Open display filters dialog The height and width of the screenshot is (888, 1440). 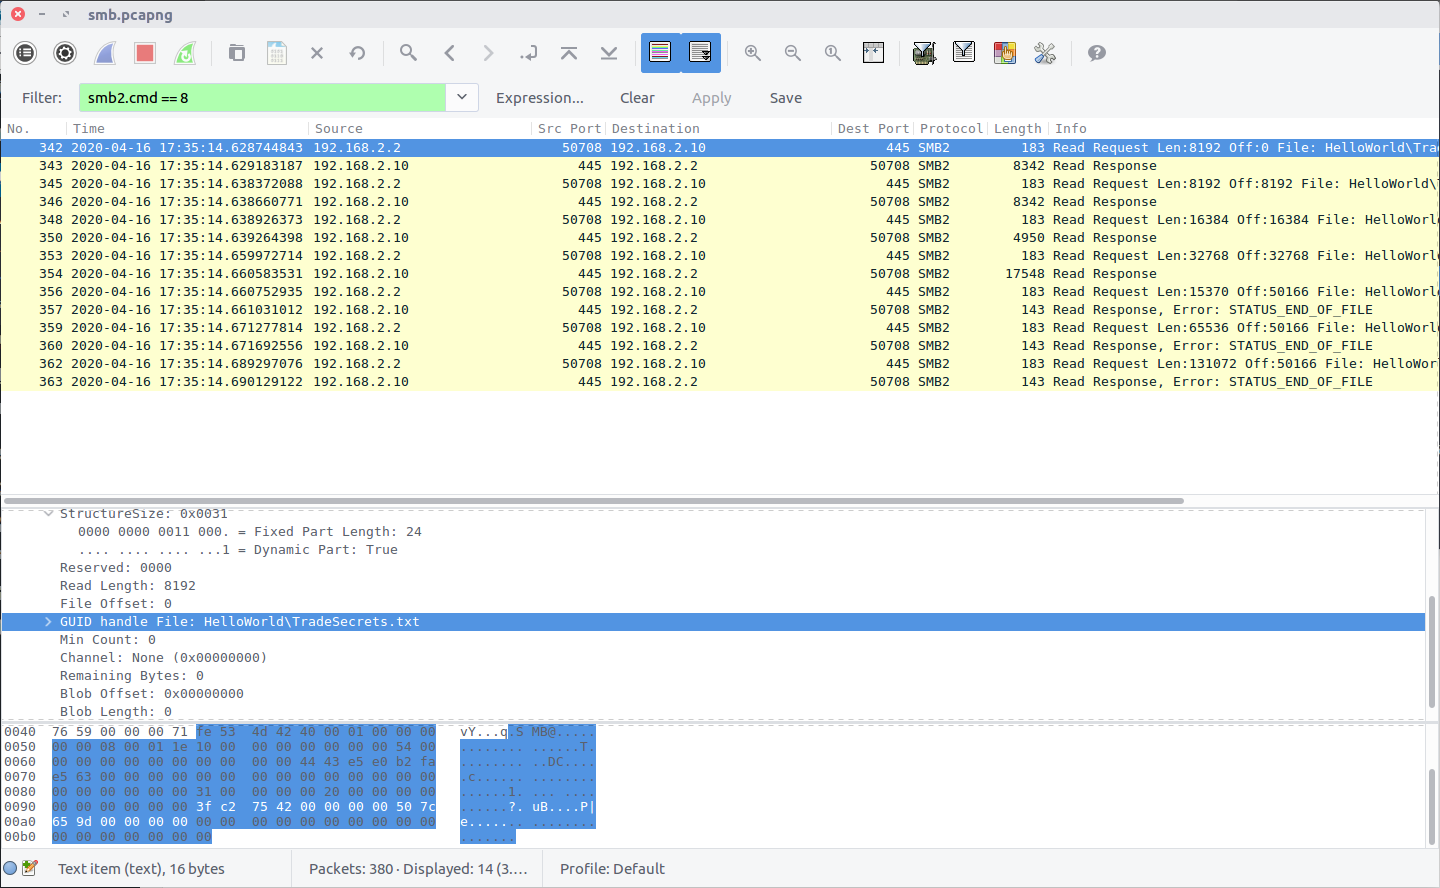coord(964,53)
